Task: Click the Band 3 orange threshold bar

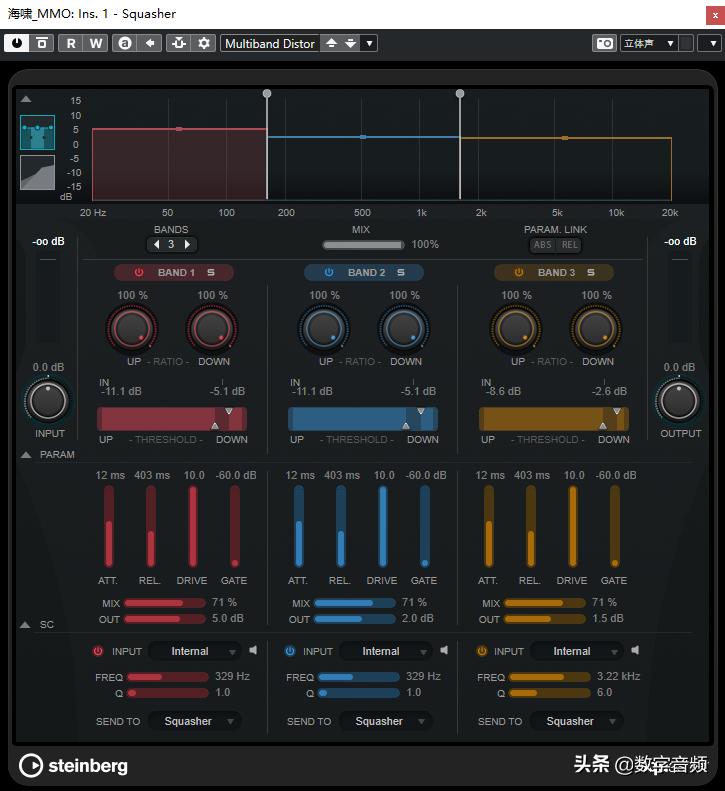Action: point(554,419)
